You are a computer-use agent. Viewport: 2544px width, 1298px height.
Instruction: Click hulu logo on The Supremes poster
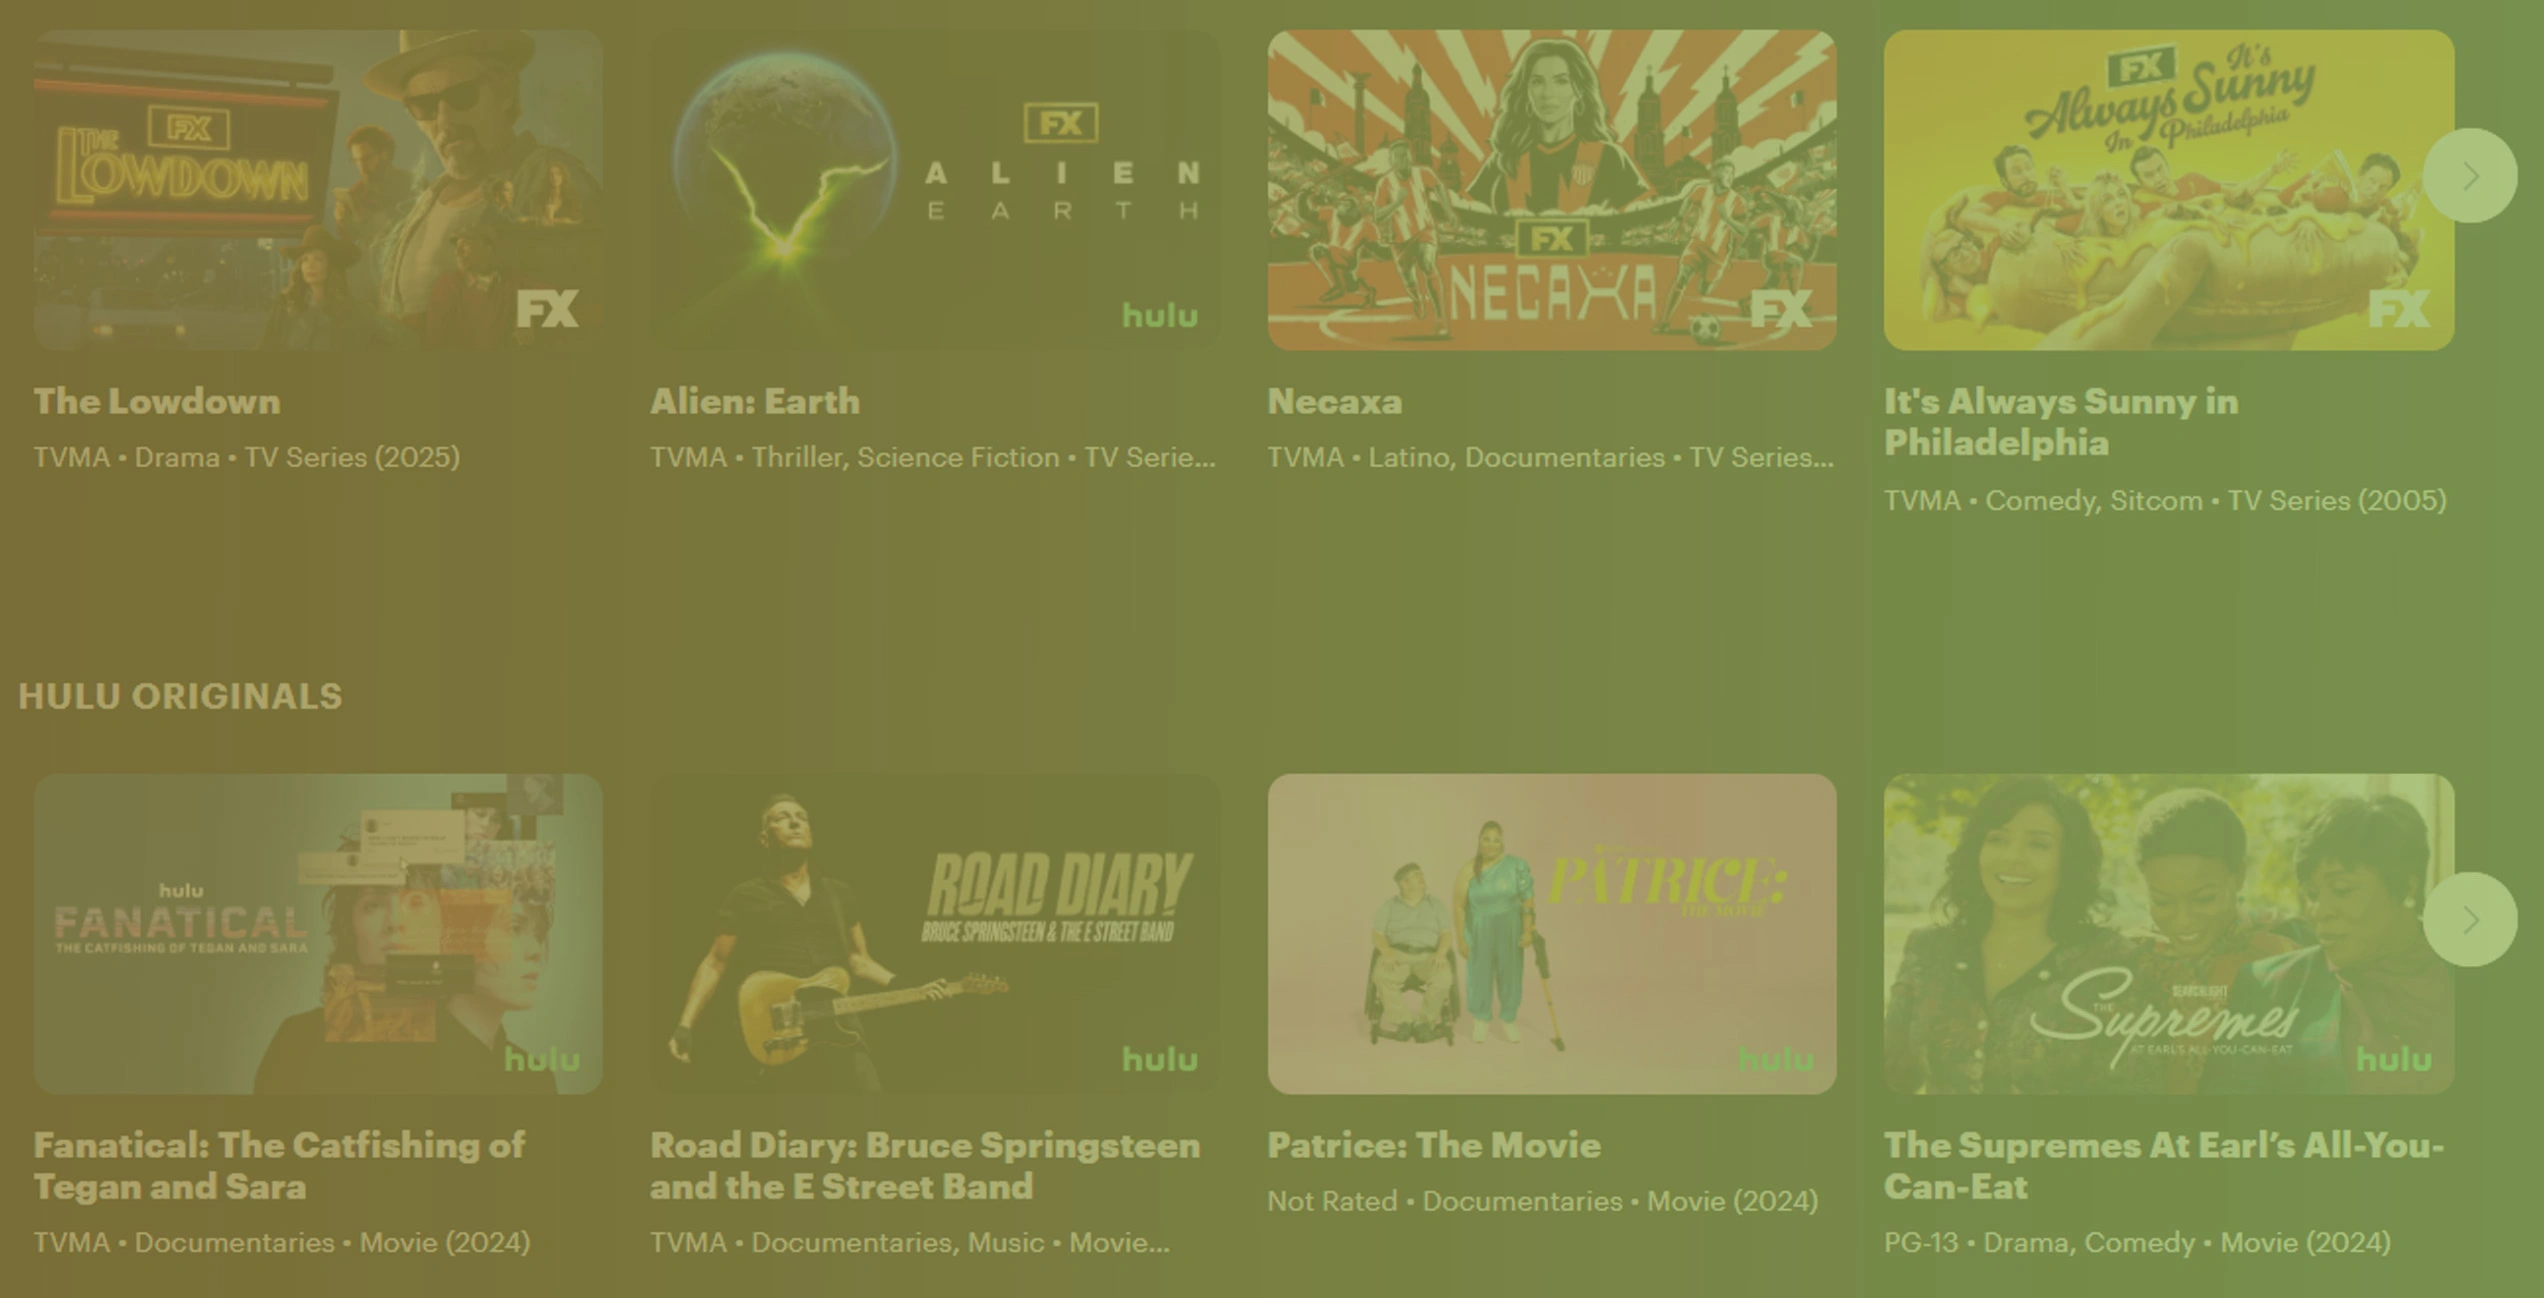click(x=2393, y=1058)
